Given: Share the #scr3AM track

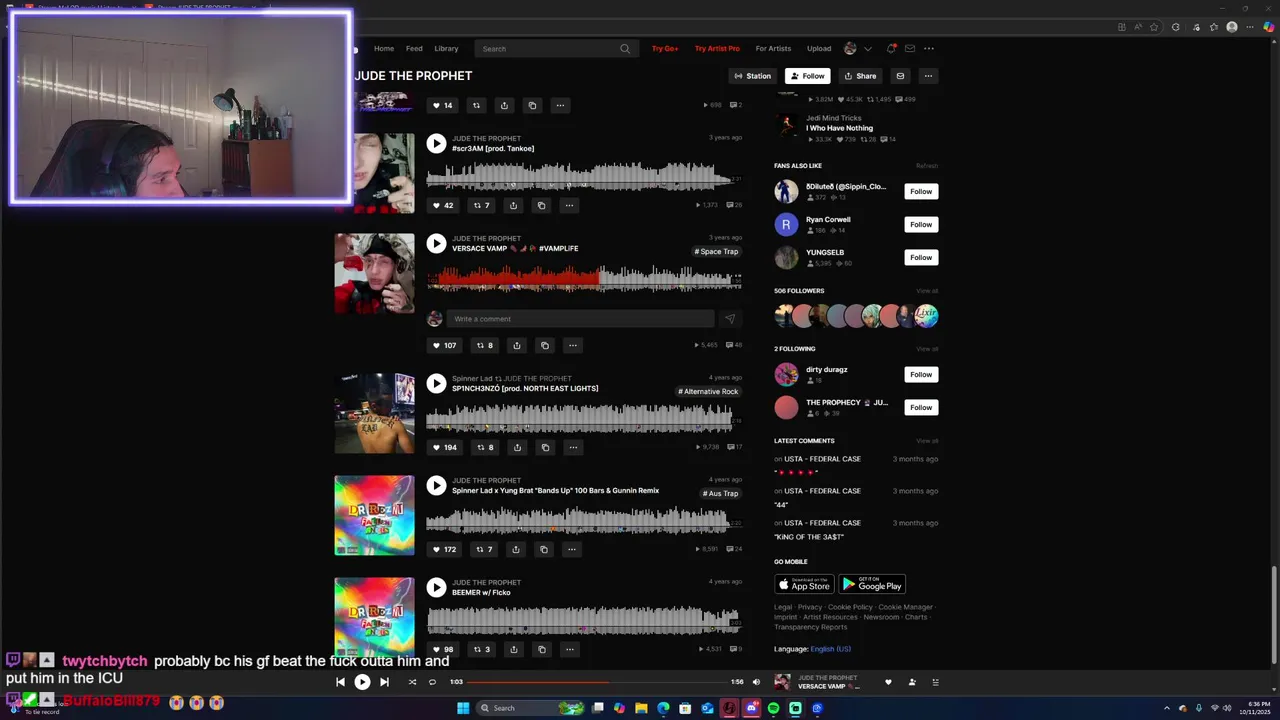Looking at the screenshot, I should [513, 205].
